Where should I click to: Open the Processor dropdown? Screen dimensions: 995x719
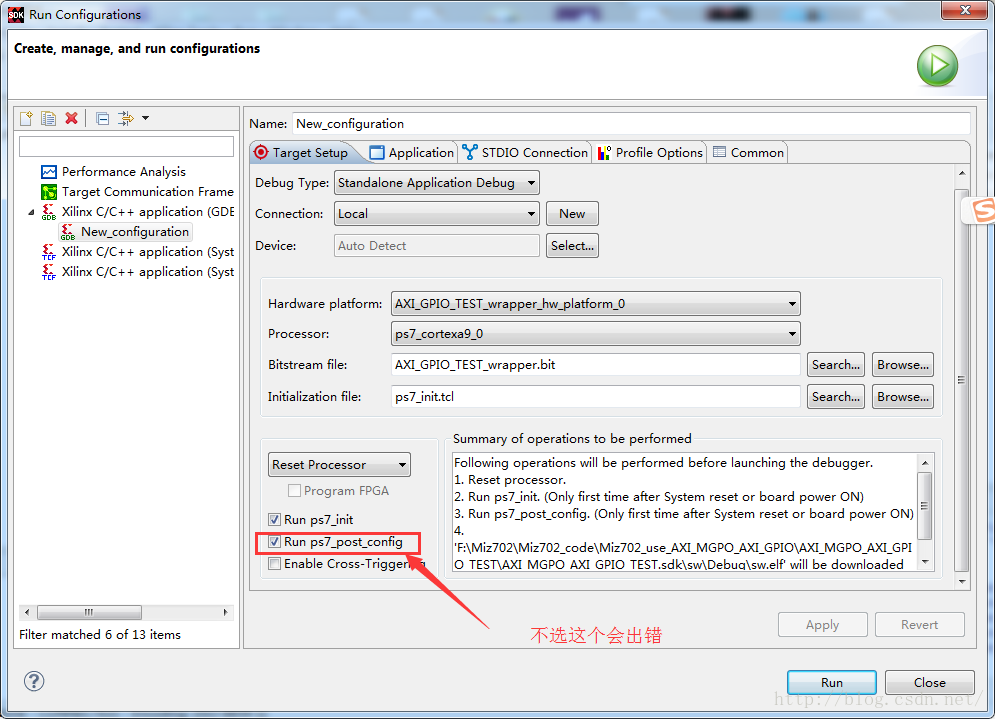coord(596,334)
